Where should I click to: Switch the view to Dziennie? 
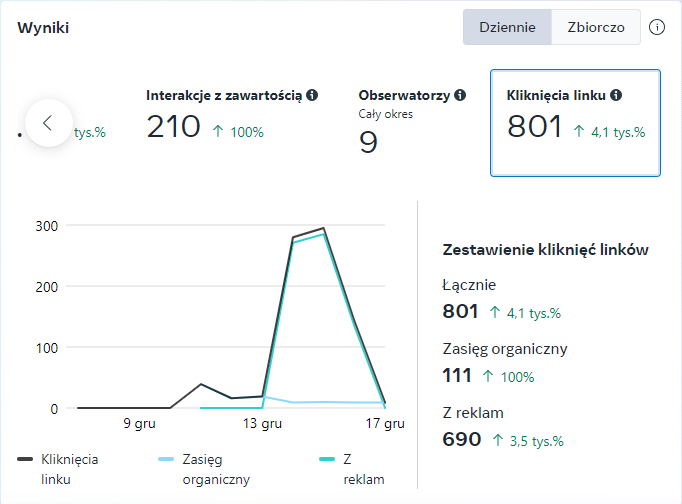pyautogui.click(x=507, y=27)
